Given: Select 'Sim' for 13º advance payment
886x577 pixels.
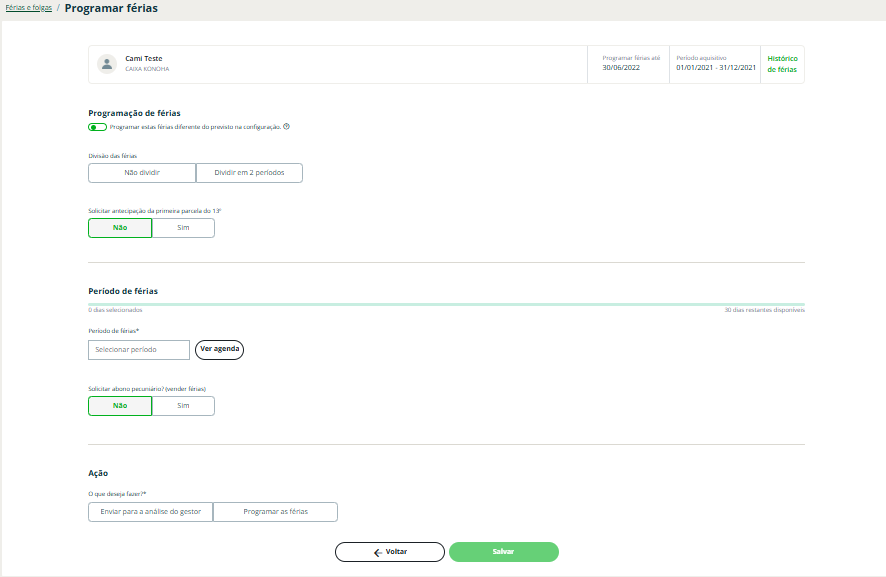Looking at the screenshot, I should click(183, 228).
